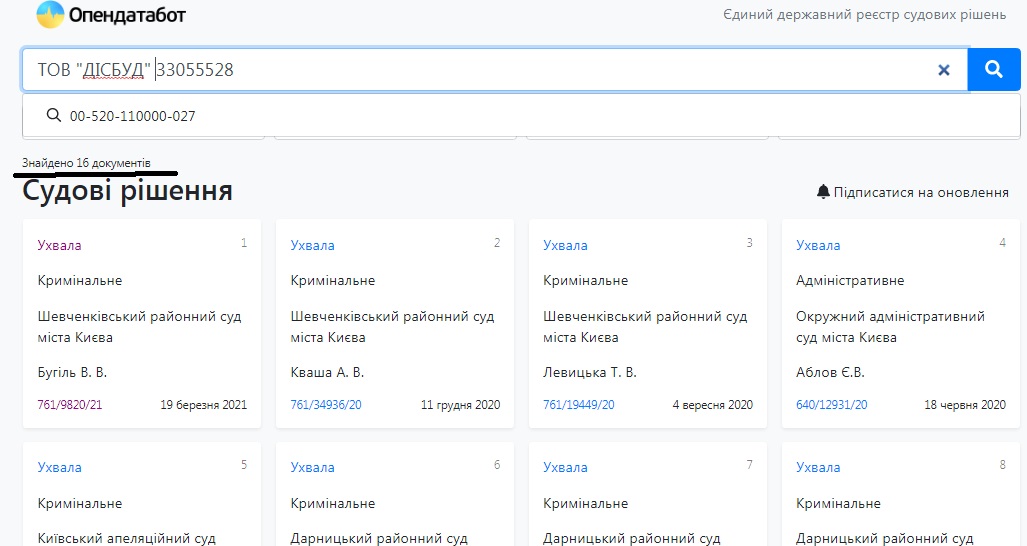1027x546 pixels.
Task: Open the Ухвала link in card 6
Action: pos(312,467)
